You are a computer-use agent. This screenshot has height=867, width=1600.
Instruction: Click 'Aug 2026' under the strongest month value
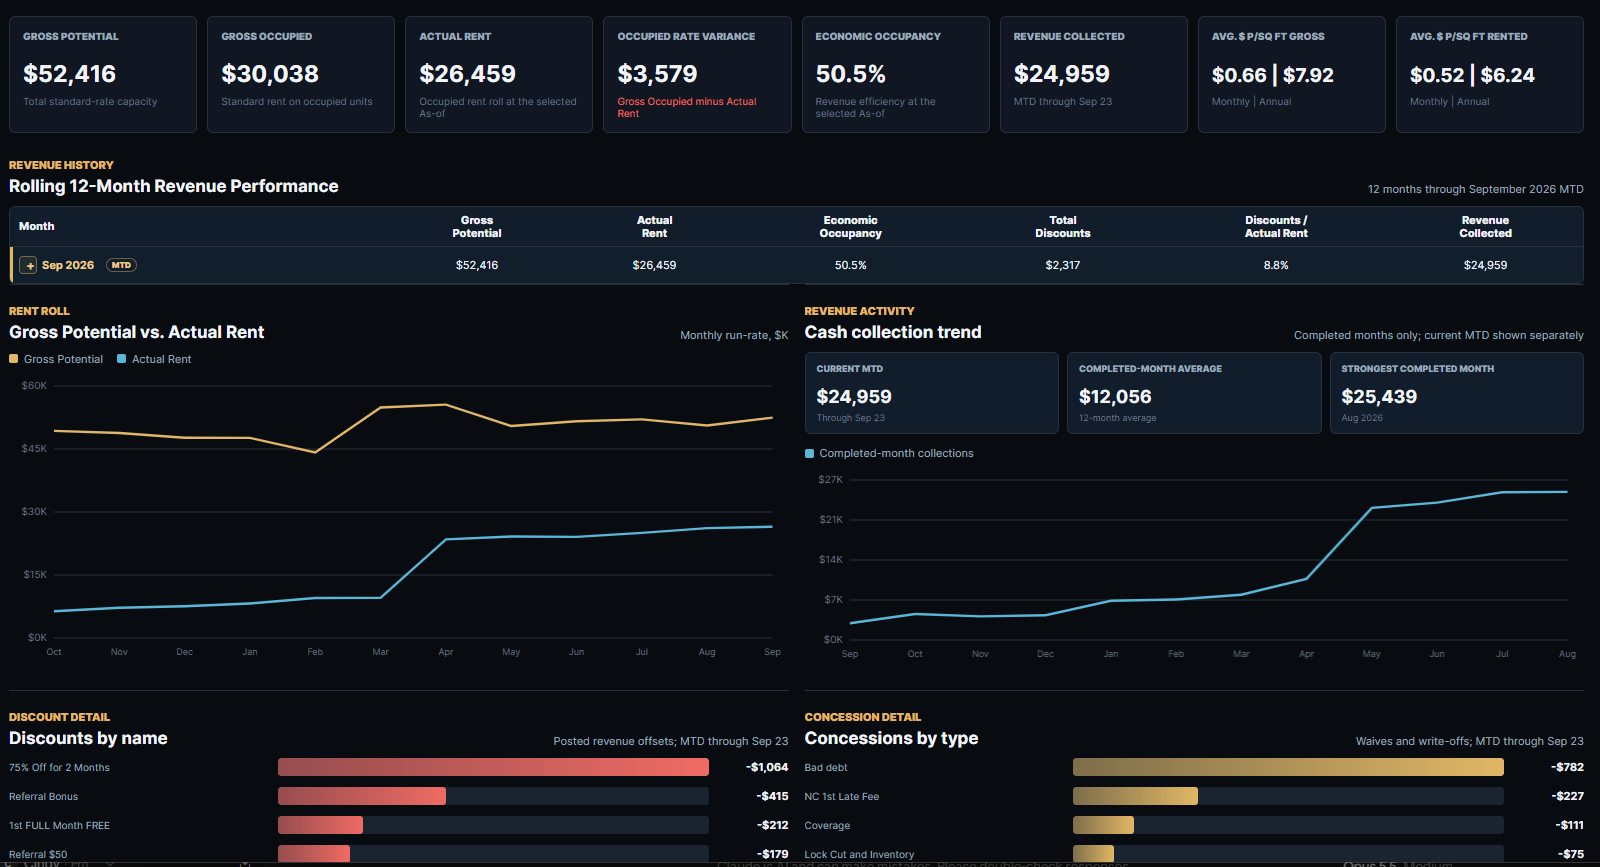pos(1362,418)
